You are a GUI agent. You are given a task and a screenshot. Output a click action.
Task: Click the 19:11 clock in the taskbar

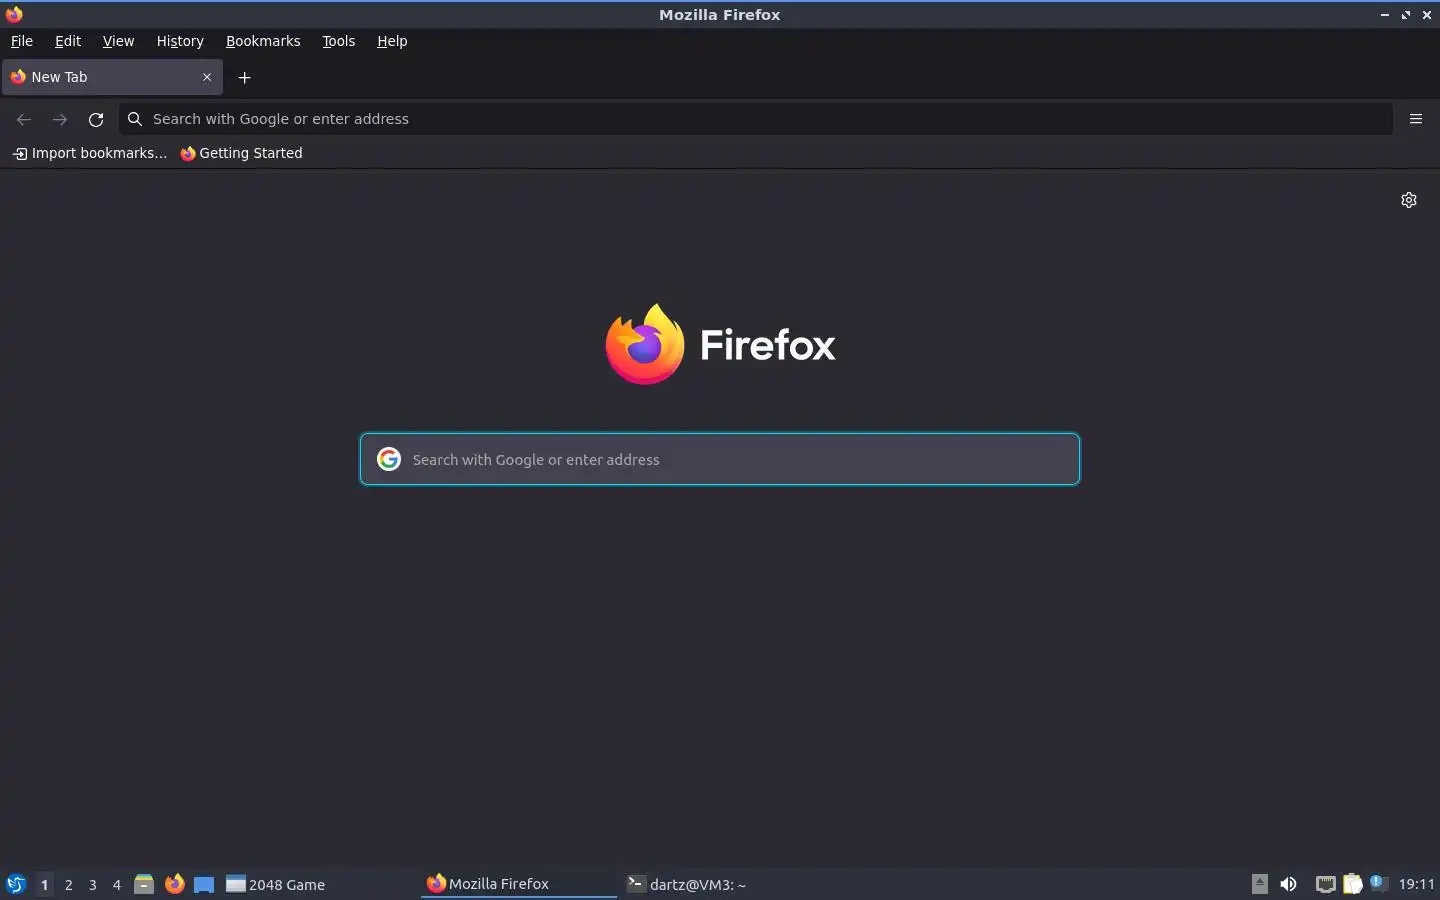click(x=1416, y=884)
